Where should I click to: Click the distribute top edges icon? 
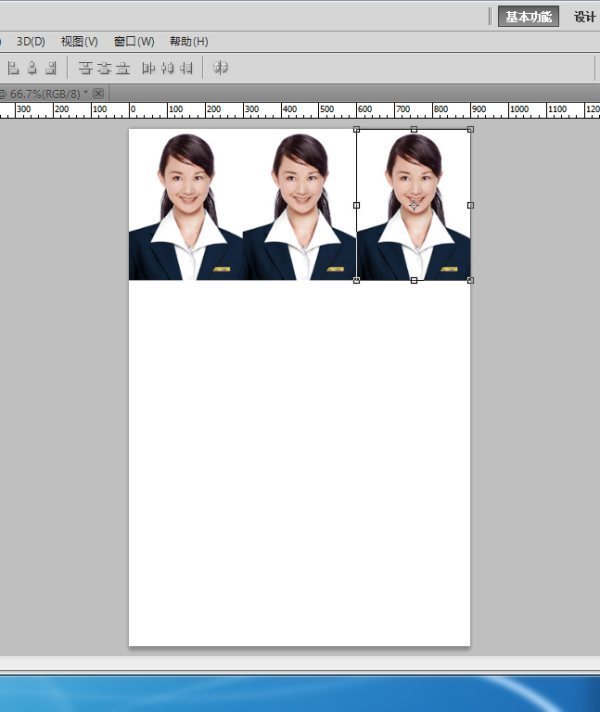tap(85, 68)
